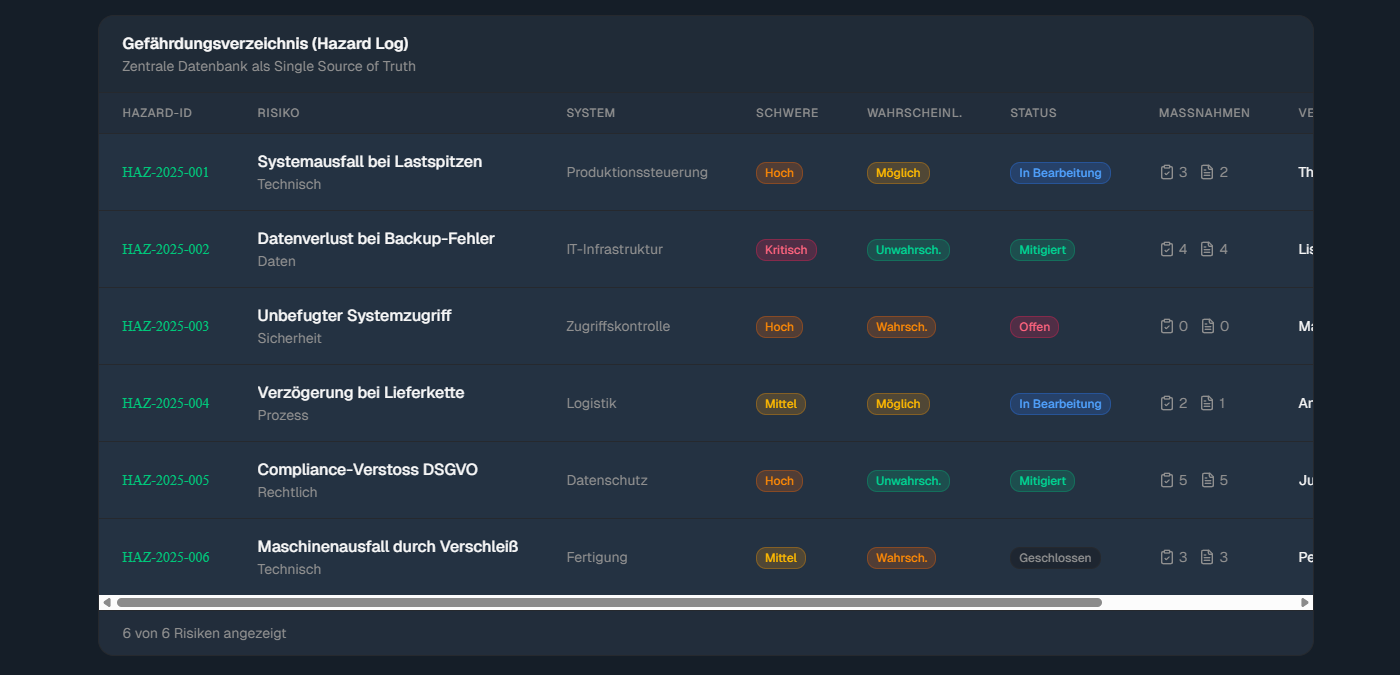This screenshot has height=675, width=1400.
Task: Select the HAZARD-ID column header
Action: tap(157, 113)
